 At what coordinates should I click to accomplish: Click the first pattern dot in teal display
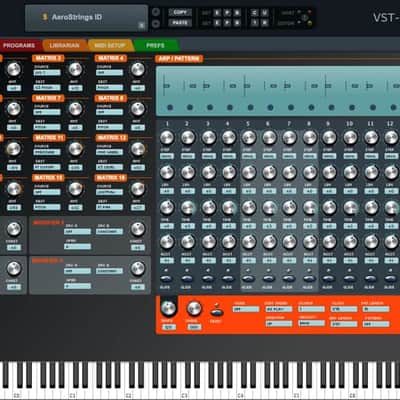(170, 107)
